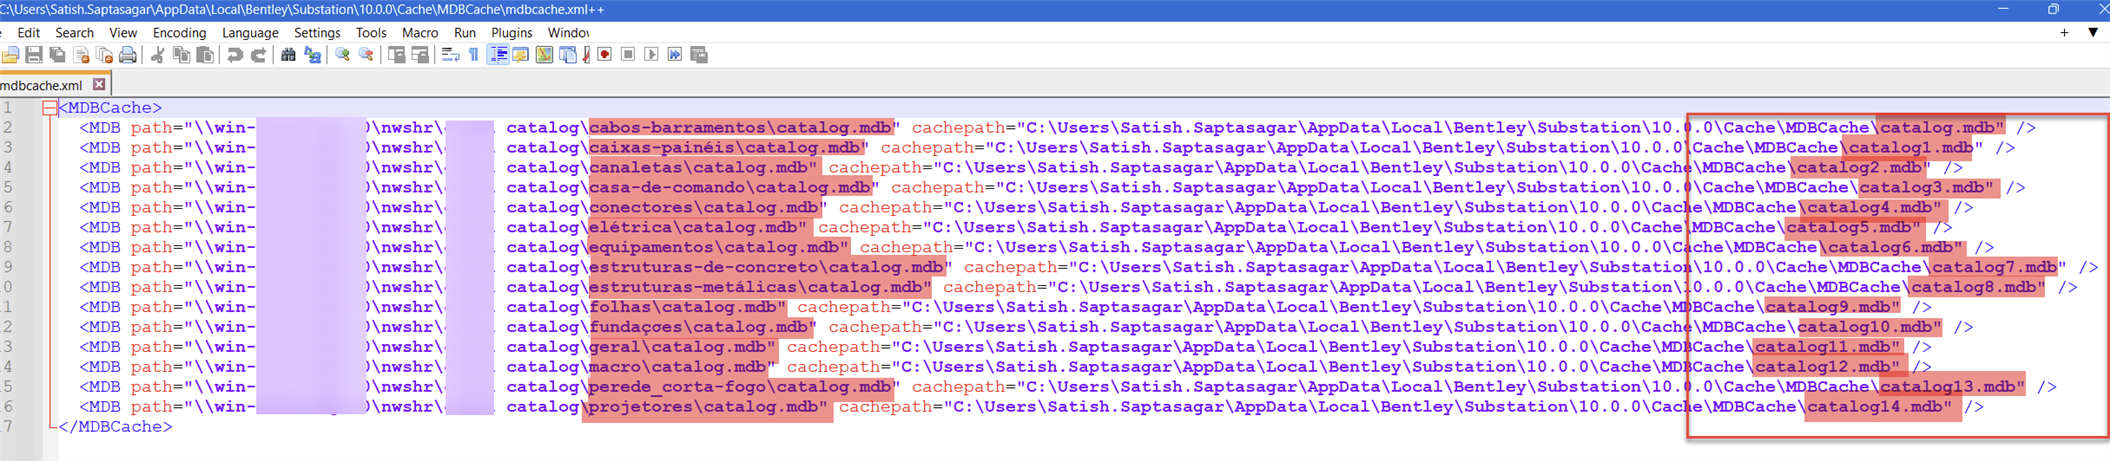Open the Plugins menu
This screenshot has width=2110, height=461.
(511, 33)
